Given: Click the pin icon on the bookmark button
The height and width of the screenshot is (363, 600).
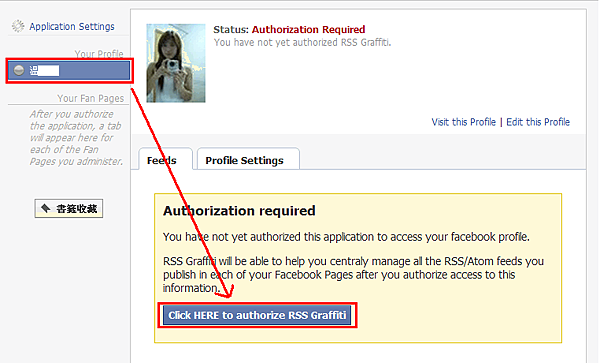Looking at the screenshot, I should click(x=46, y=208).
